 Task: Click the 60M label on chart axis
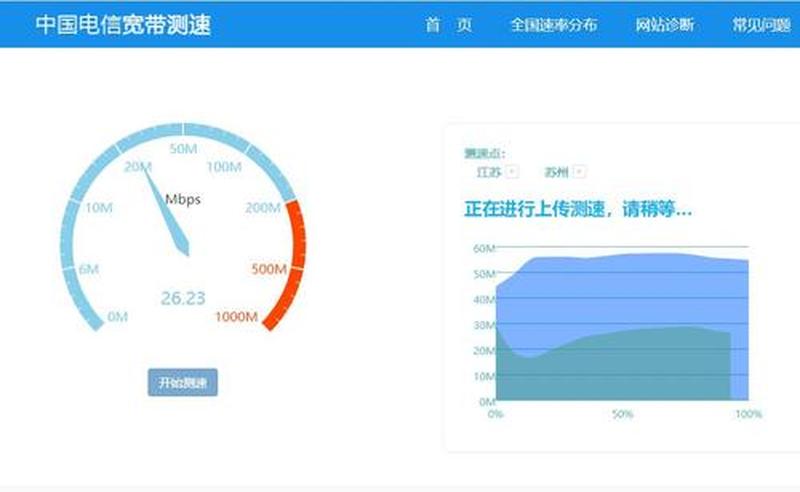coord(484,249)
